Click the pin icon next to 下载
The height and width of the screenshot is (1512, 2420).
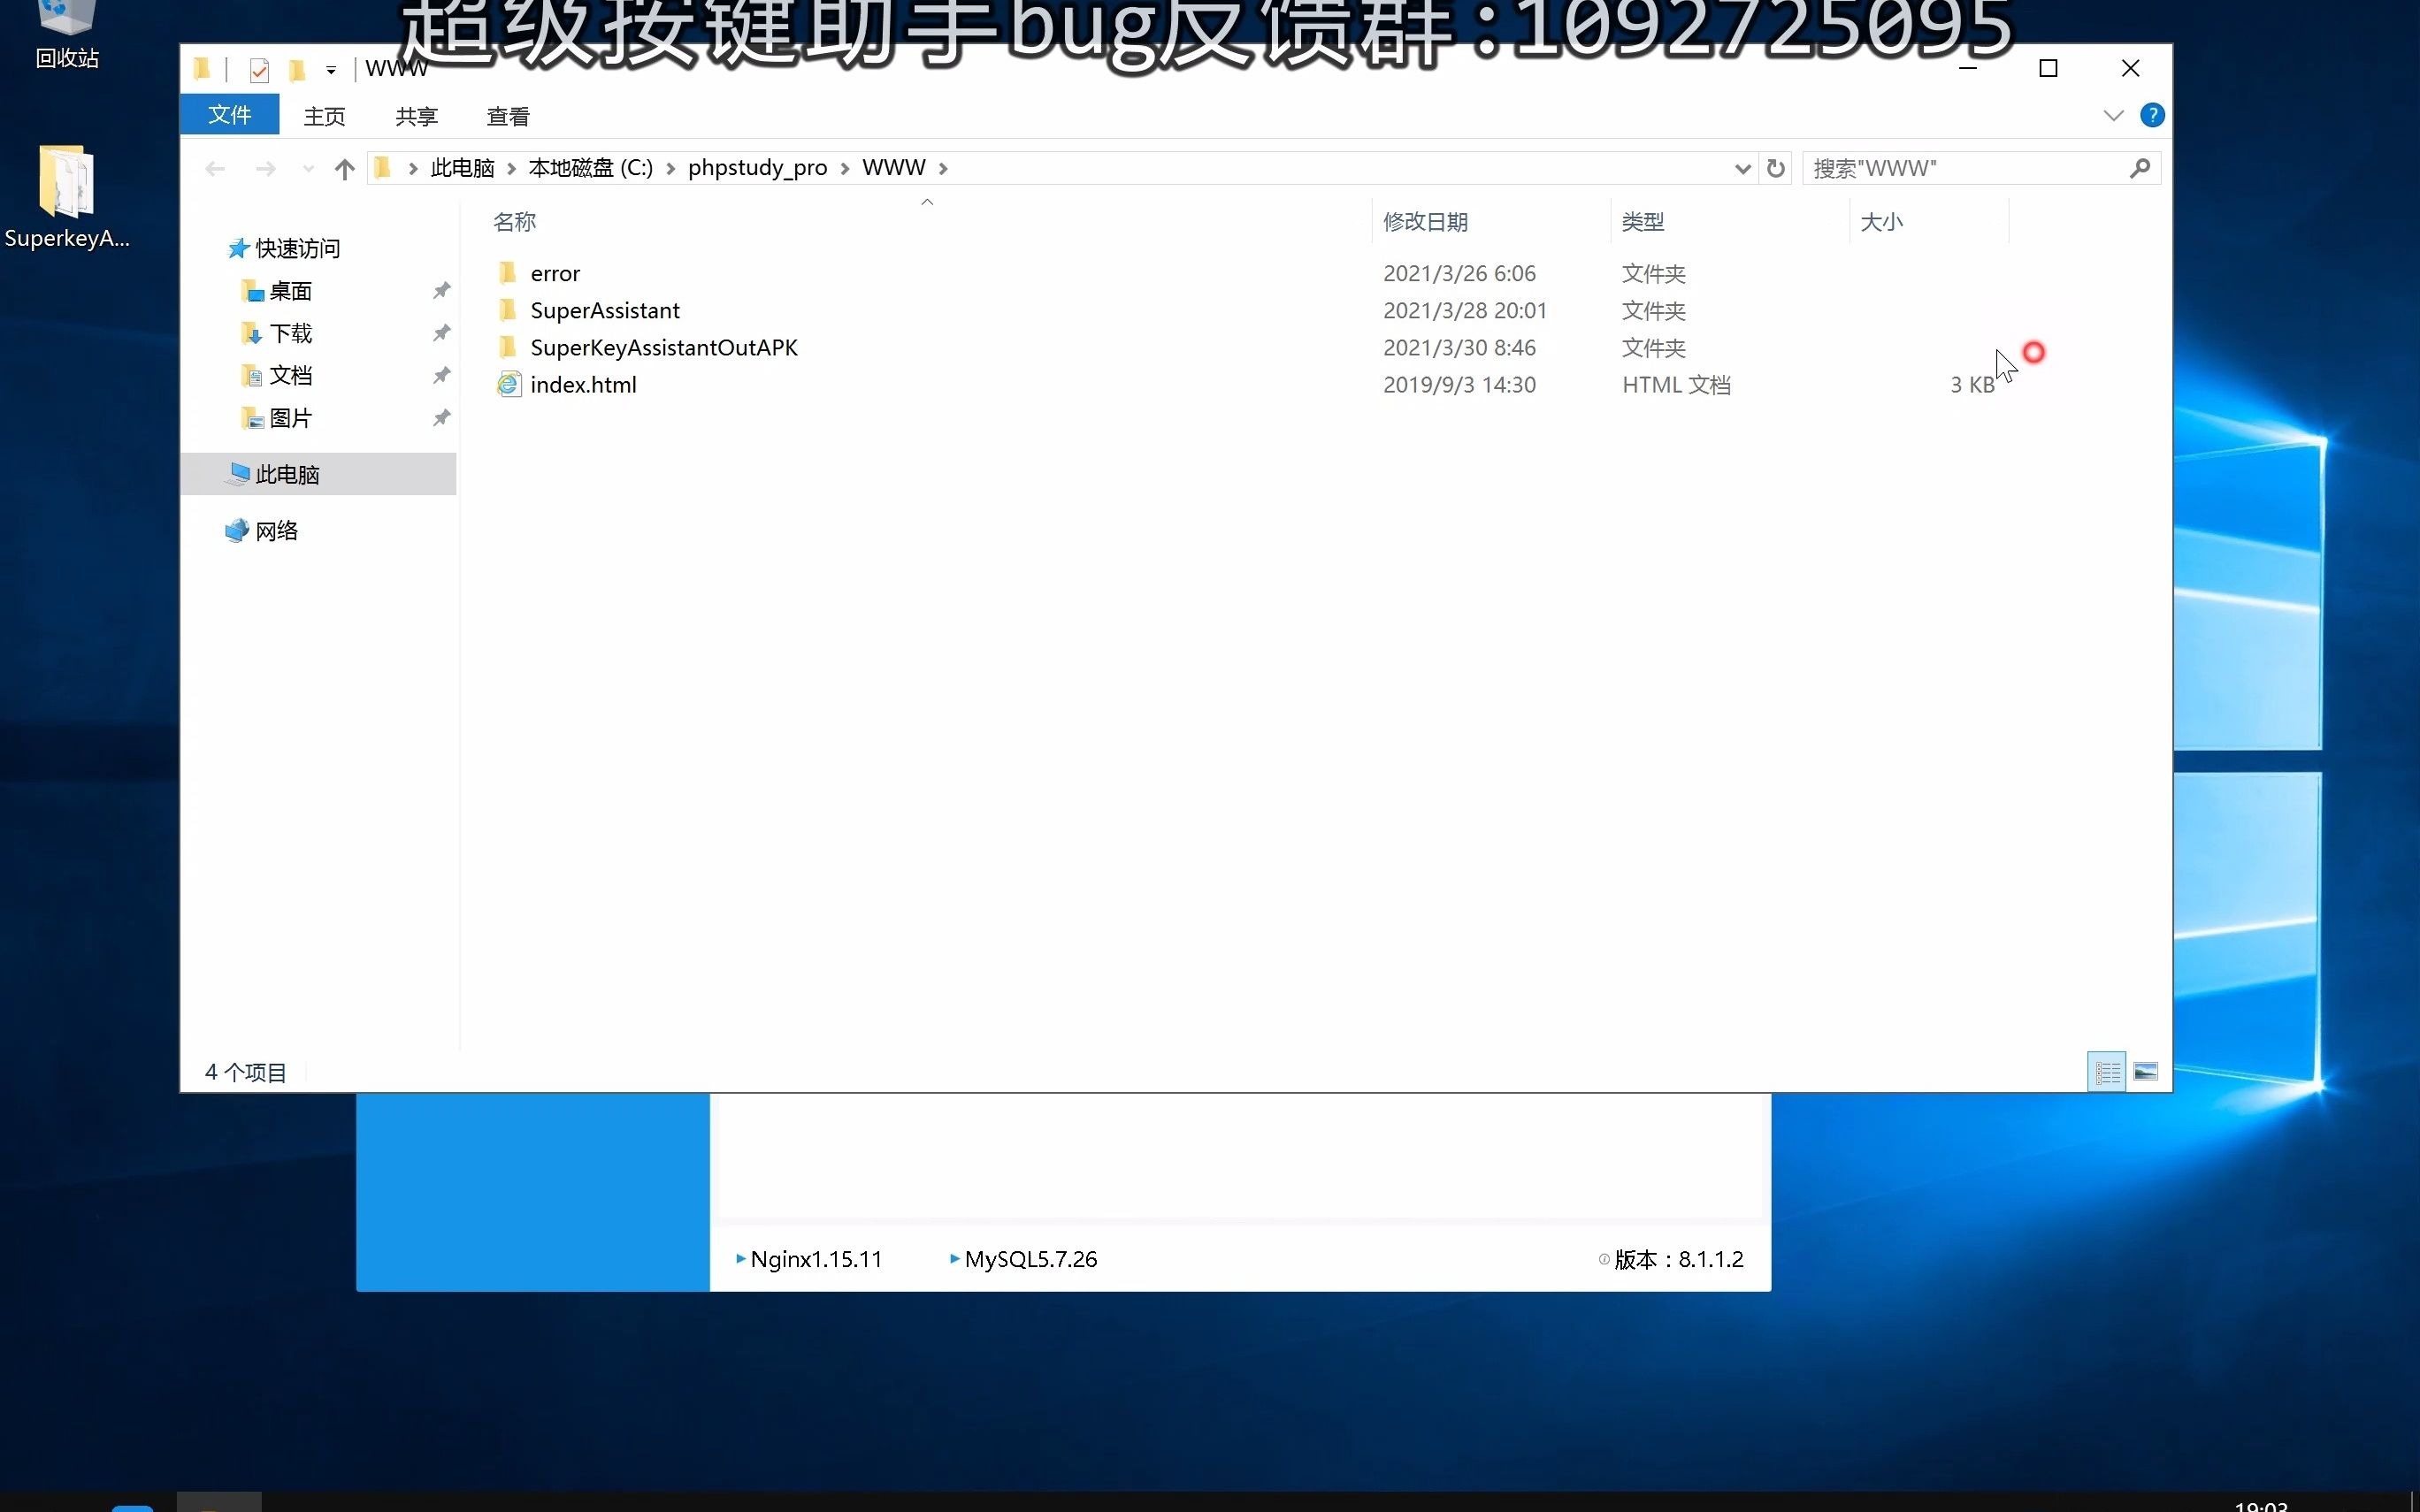[x=441, y=332]
